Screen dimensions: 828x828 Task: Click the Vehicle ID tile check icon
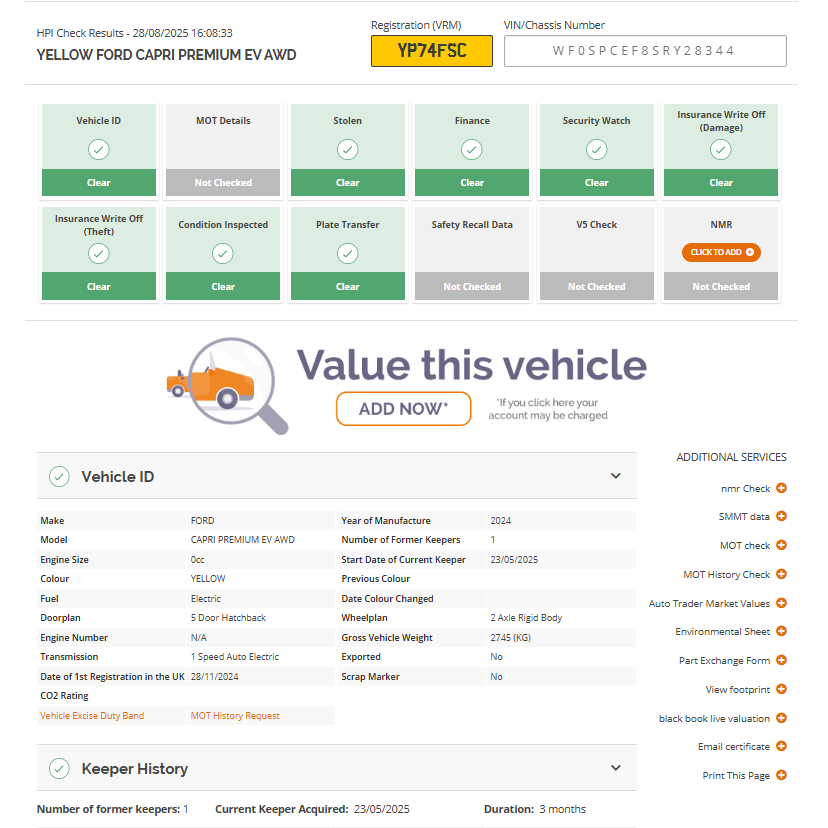pos(99,149)
